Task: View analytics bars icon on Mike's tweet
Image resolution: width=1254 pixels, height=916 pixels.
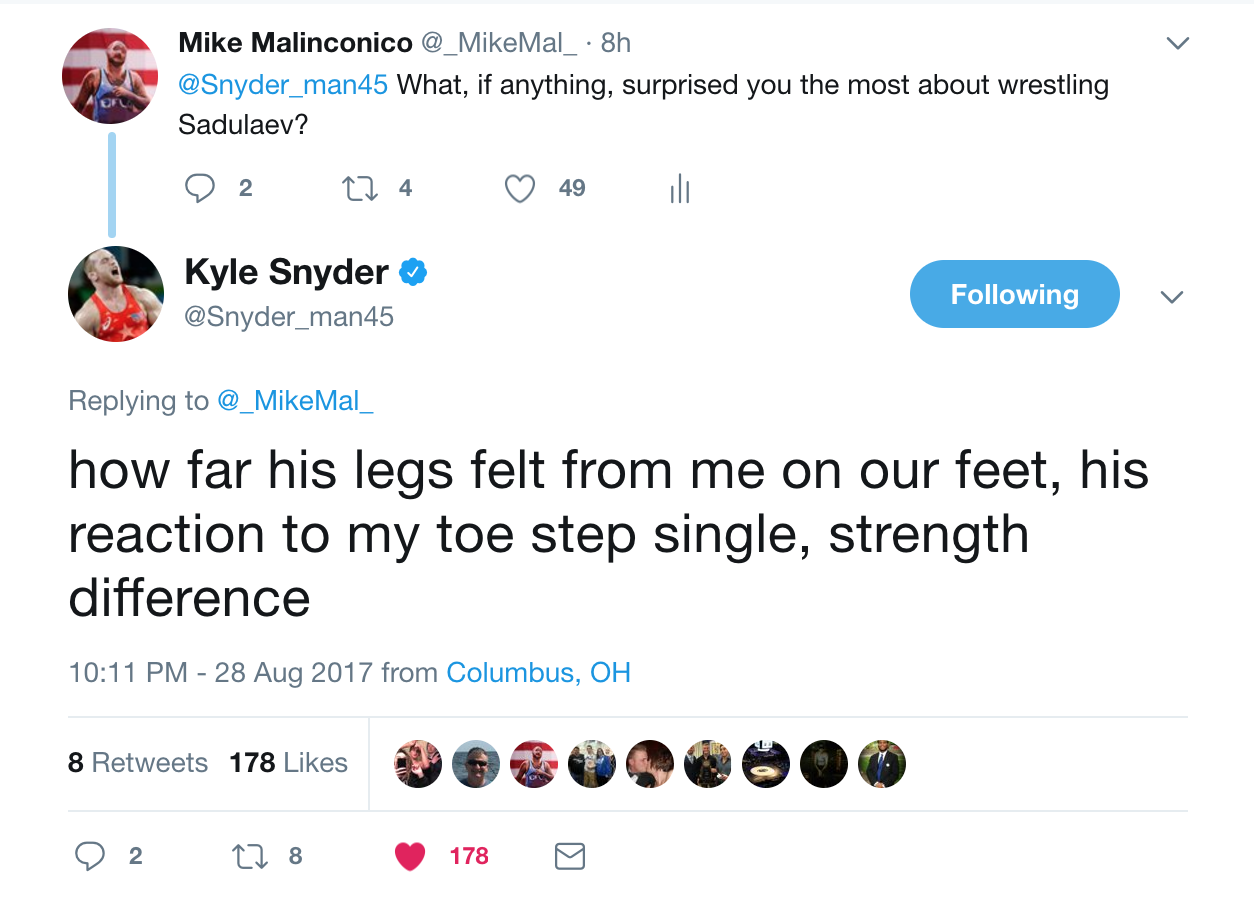Action: (x=680, y=189)
